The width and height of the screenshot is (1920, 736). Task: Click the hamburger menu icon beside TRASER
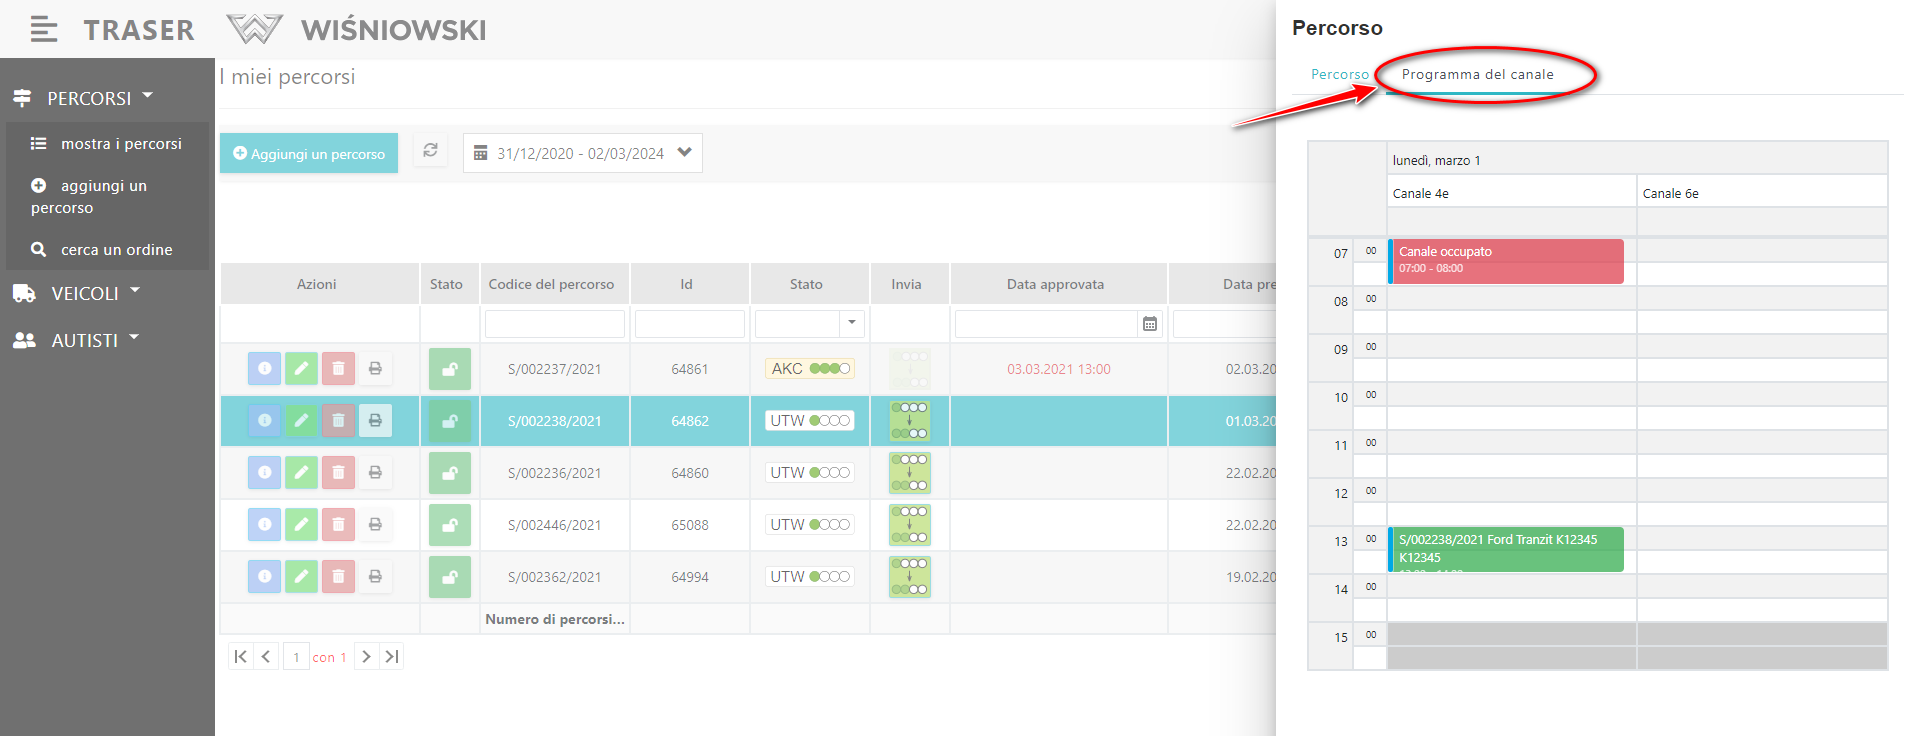tap(43, 30)
